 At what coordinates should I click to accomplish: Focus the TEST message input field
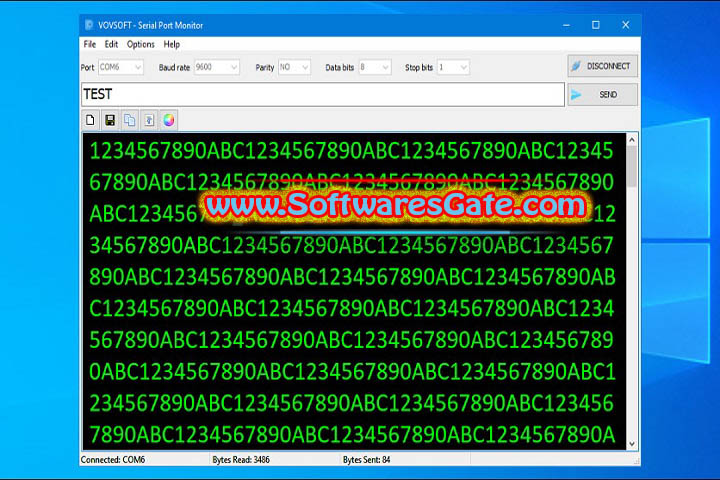[323, 94]
